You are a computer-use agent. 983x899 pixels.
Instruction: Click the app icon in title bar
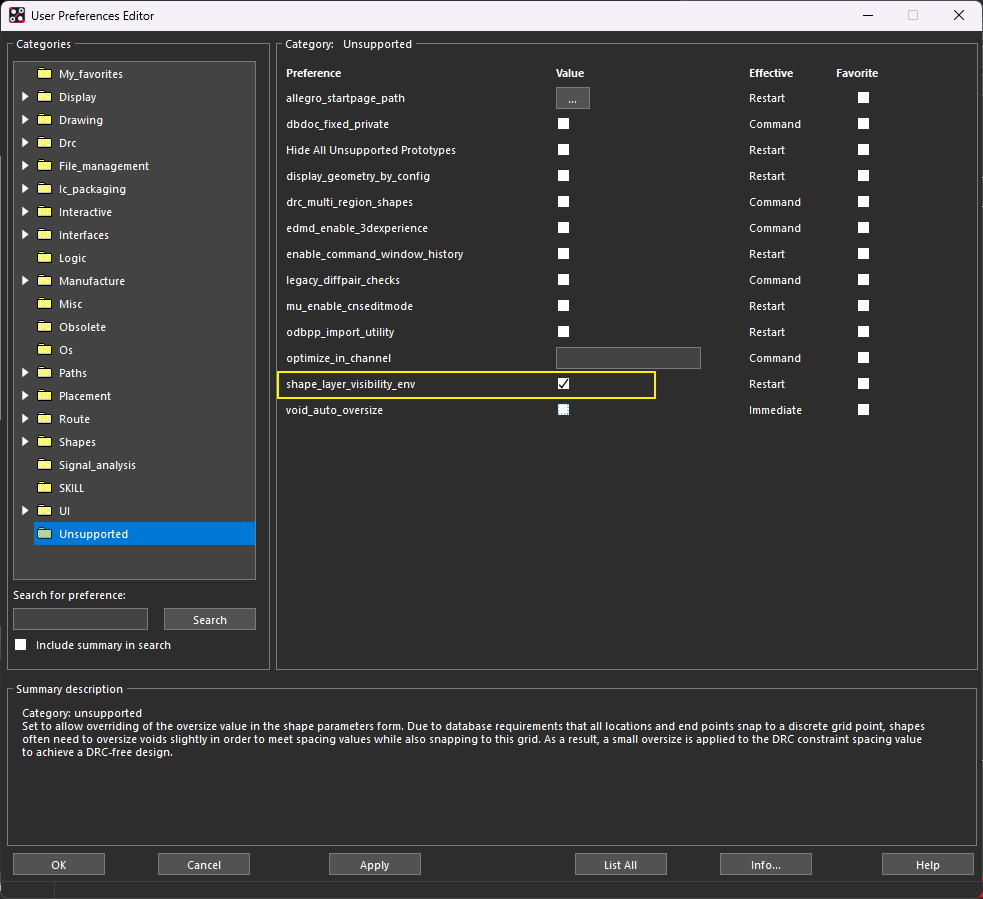[x=17, y=16]
